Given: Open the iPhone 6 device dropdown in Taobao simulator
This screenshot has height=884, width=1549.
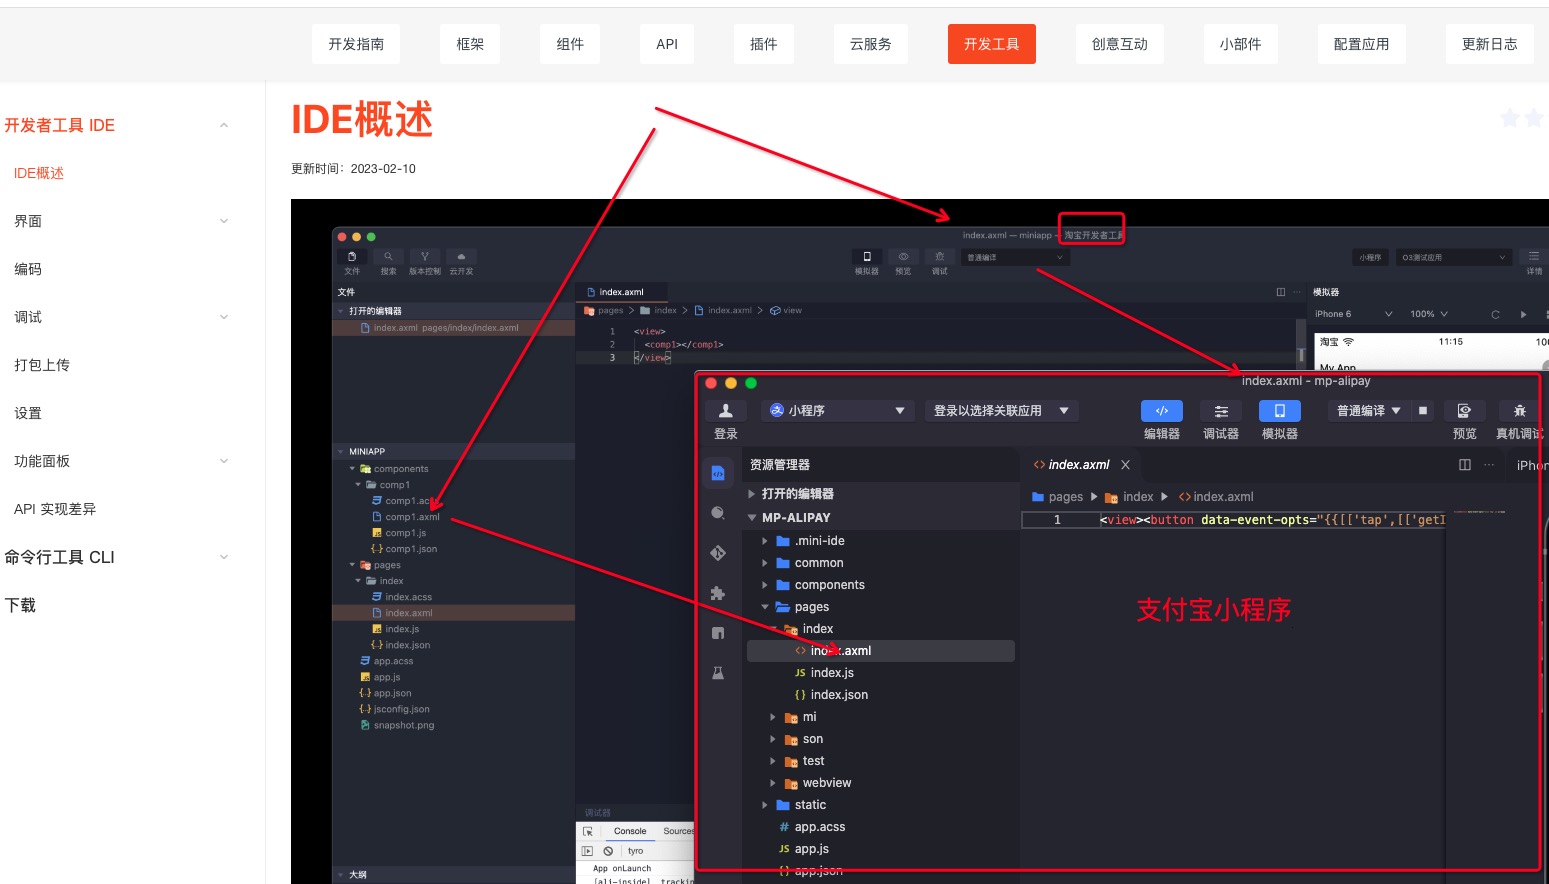Looking at the screenshot, I should click(x=1354, y=314).
